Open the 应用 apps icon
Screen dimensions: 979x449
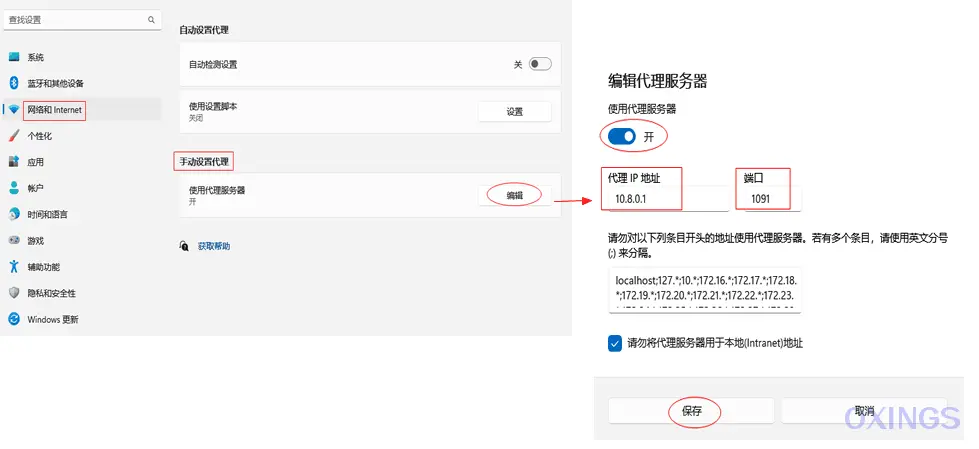[14, 162]
